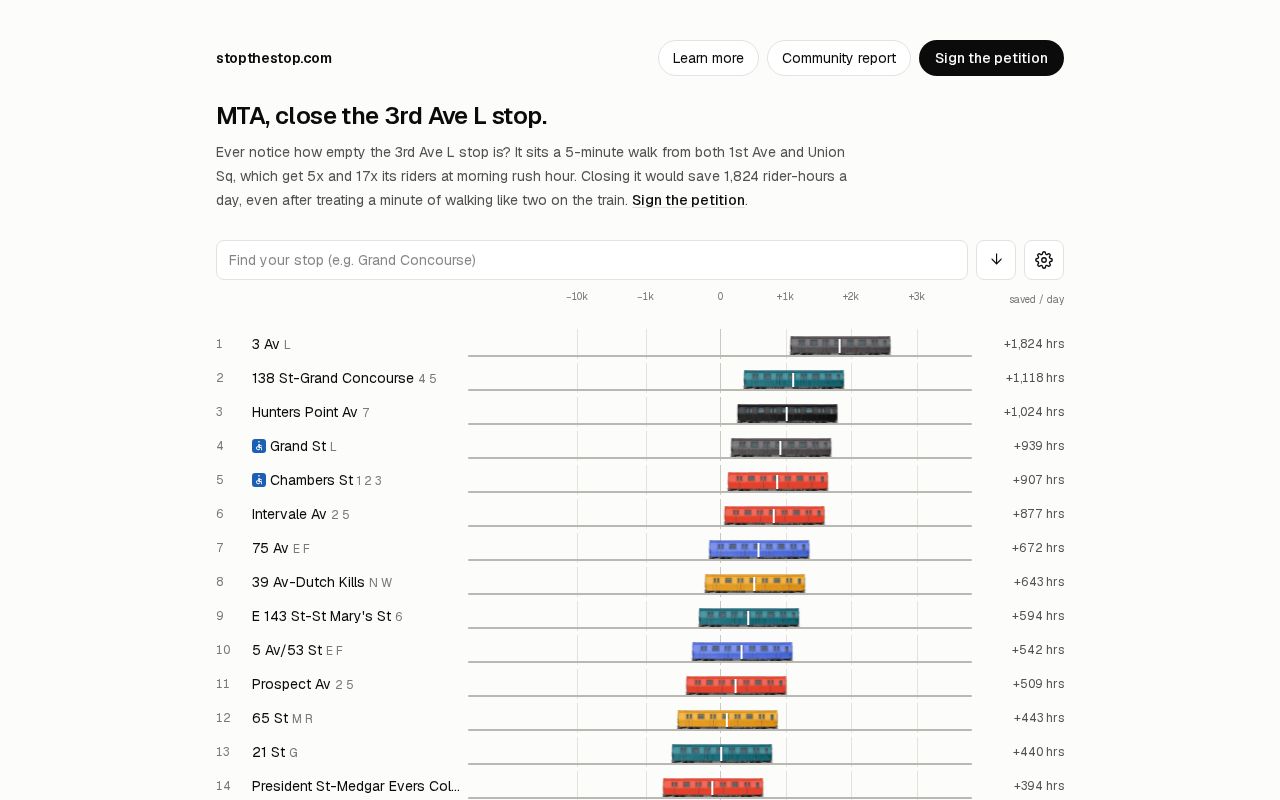
Task: Go to stopthestop.com home logo
Action: tap(274, 58)
